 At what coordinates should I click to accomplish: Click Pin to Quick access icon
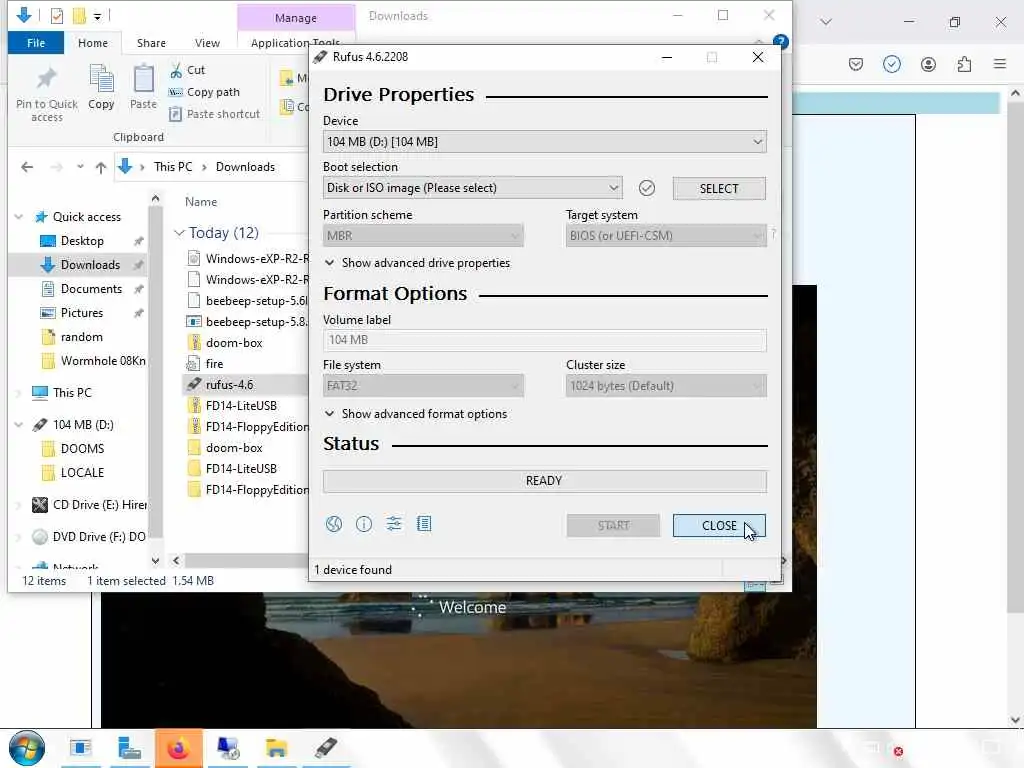(46, 94)
